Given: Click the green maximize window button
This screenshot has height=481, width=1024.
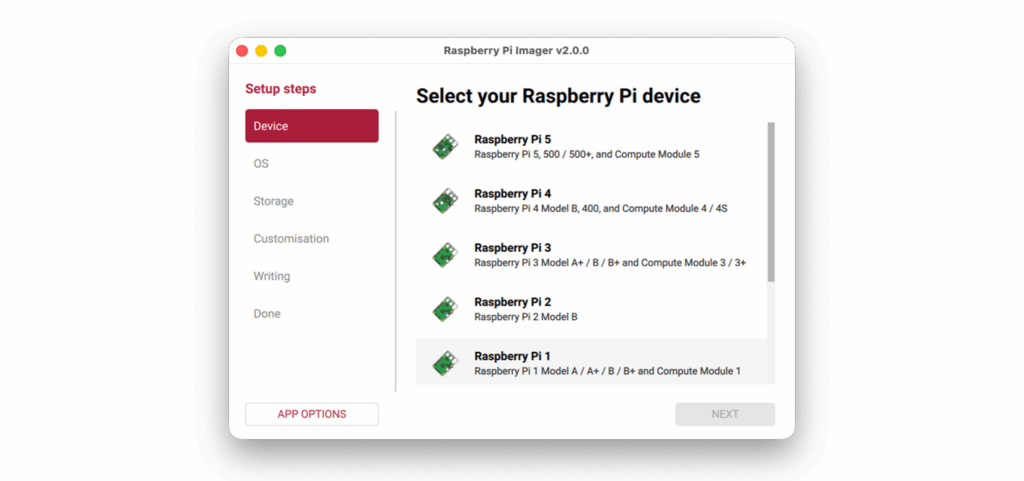Looking at the screenshot, I should (x=281, y=51).
